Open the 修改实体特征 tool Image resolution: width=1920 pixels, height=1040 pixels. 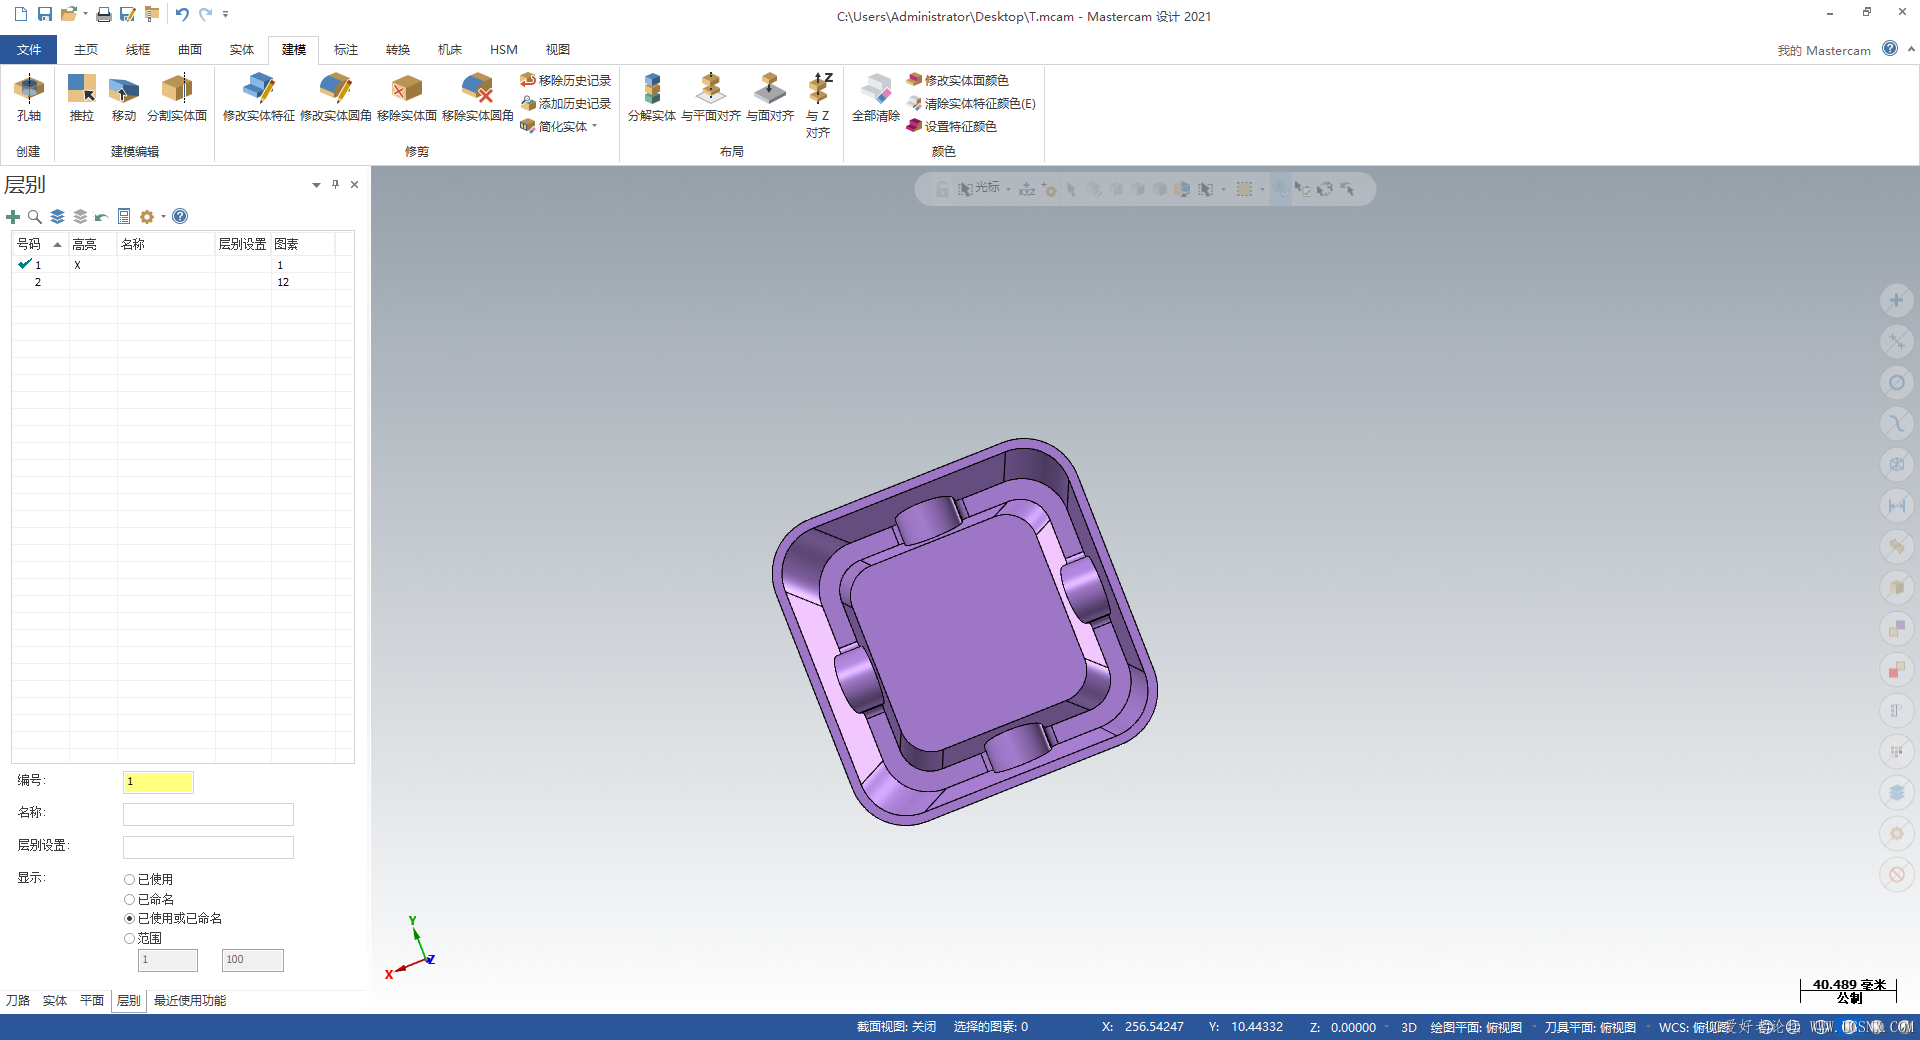pos(258,90)
